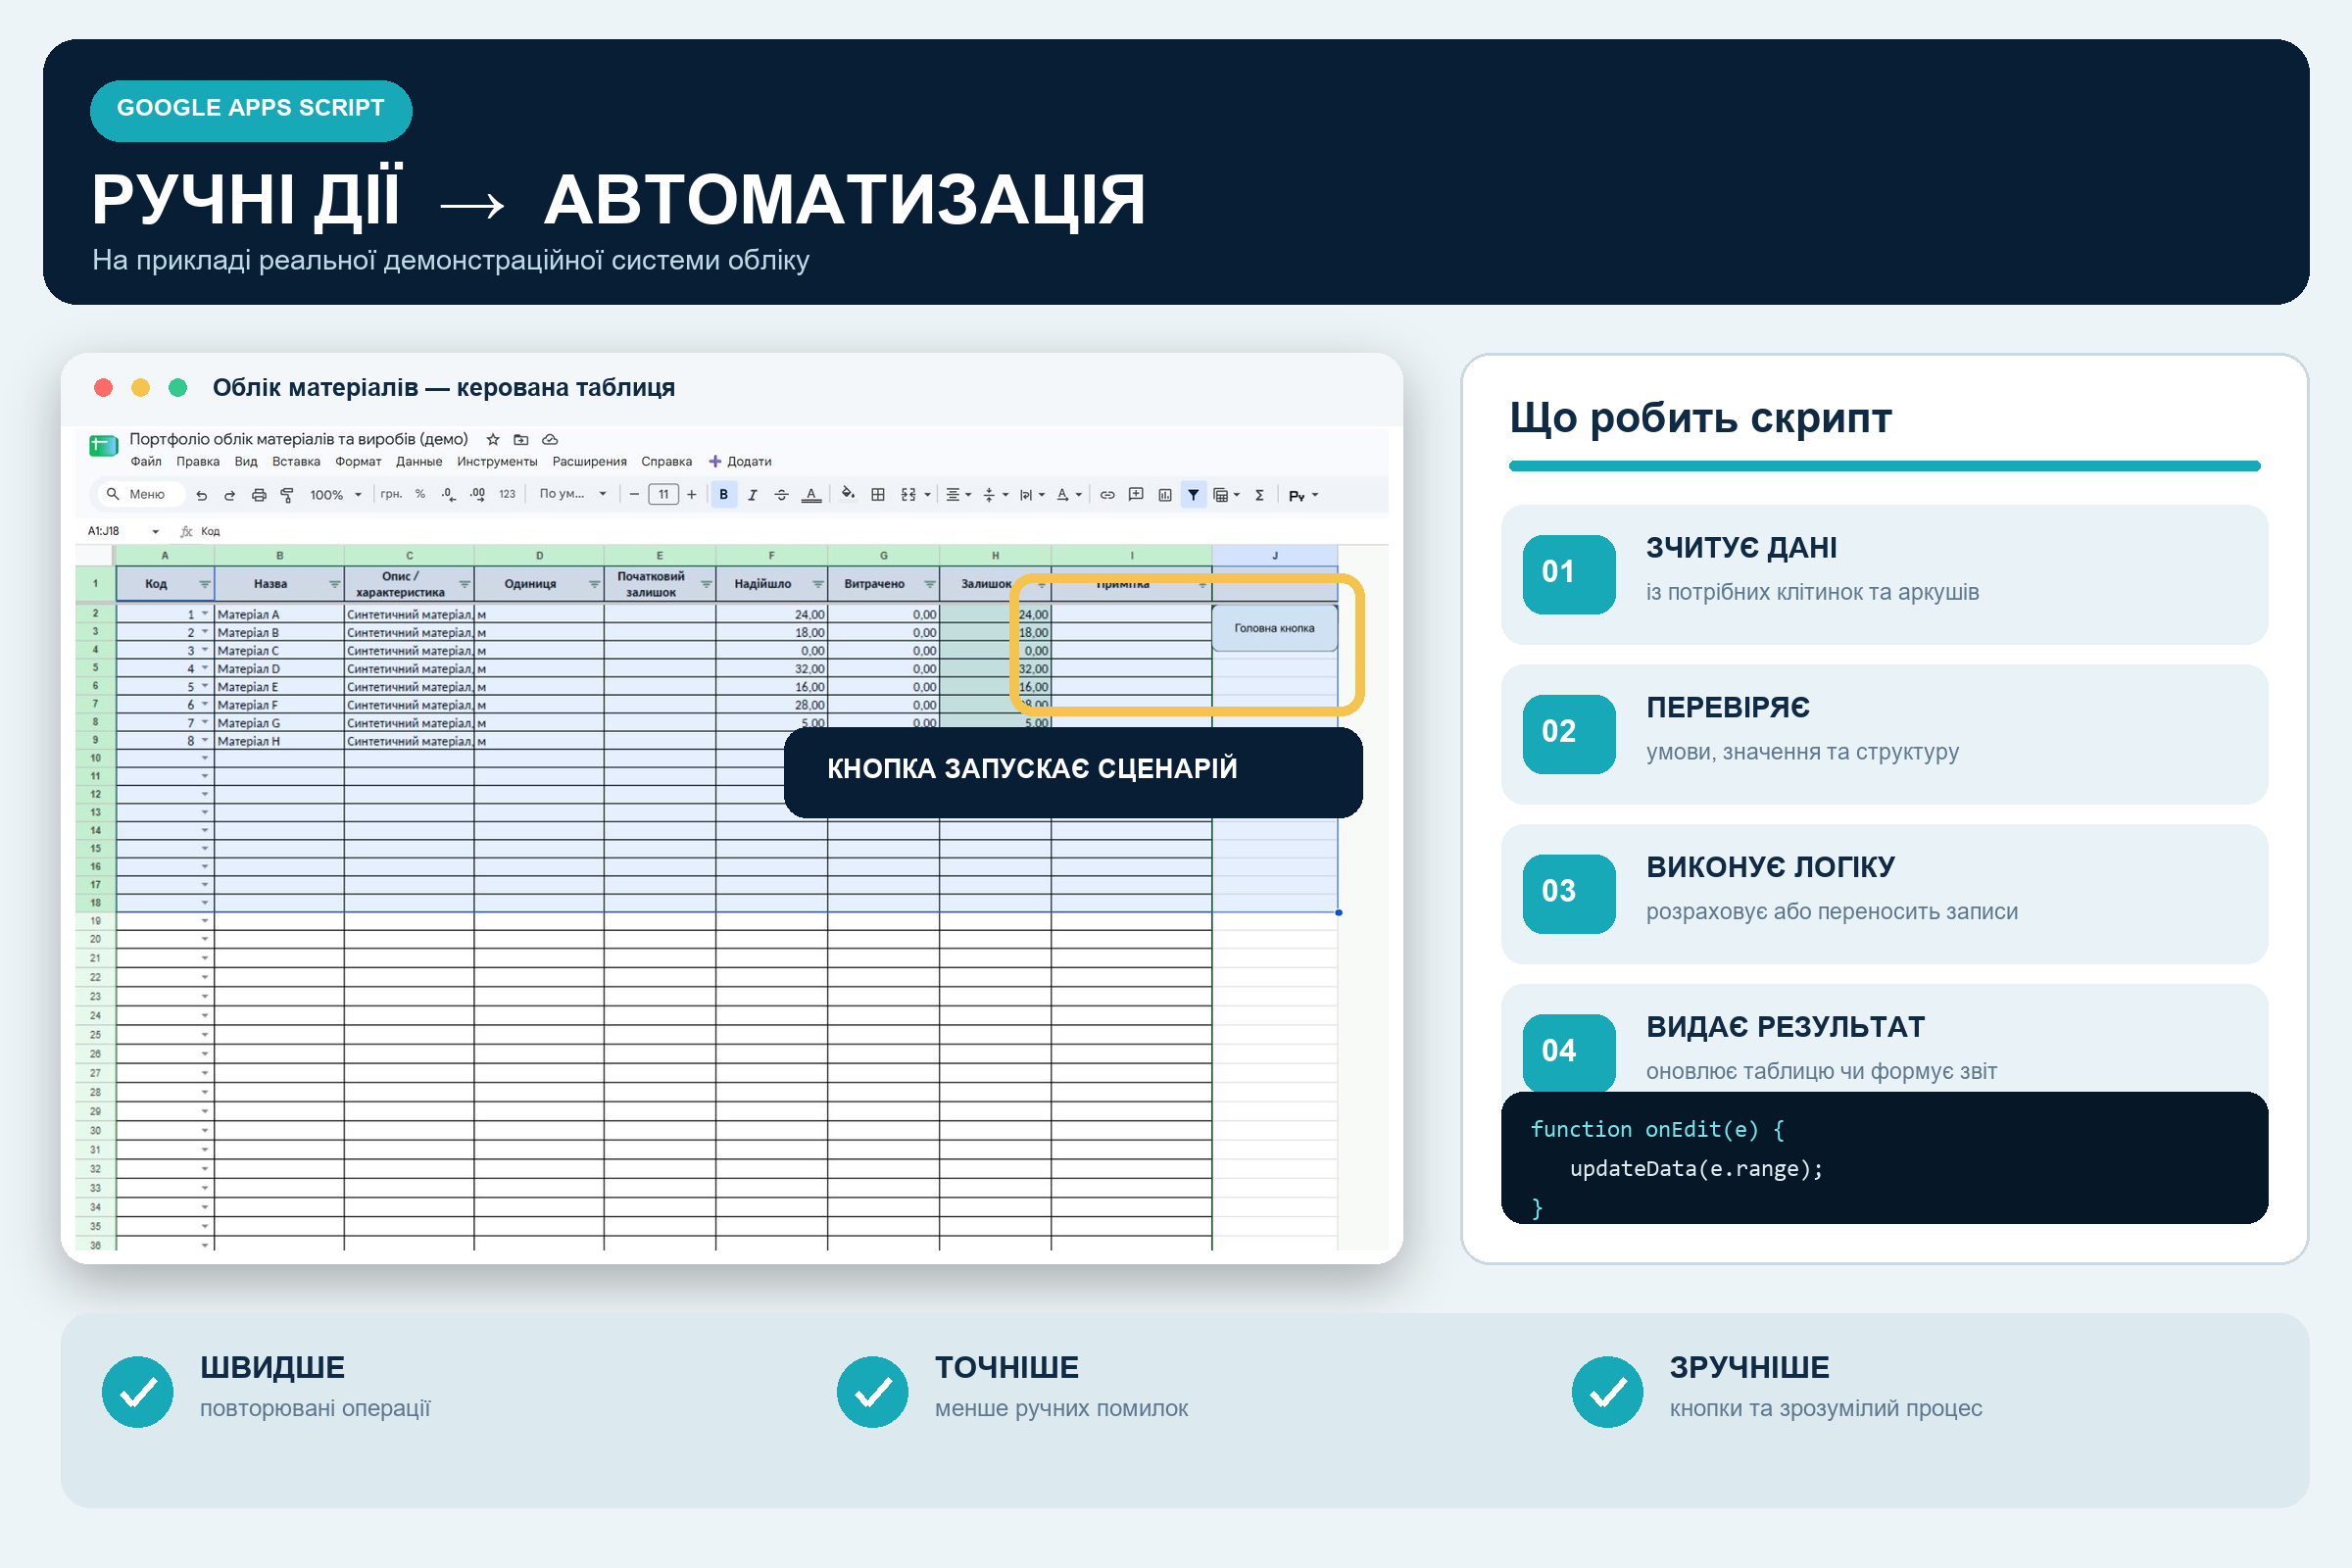
Task: Open the 100% zoom dropdown
Action: click(335, 495)
